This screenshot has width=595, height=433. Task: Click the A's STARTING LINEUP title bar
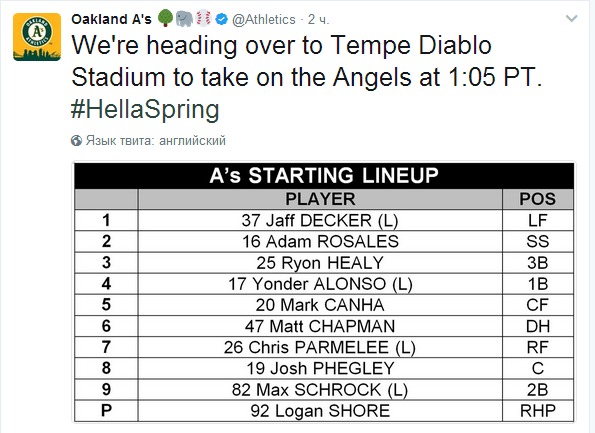pyautogui.click(x=324, y=176)
